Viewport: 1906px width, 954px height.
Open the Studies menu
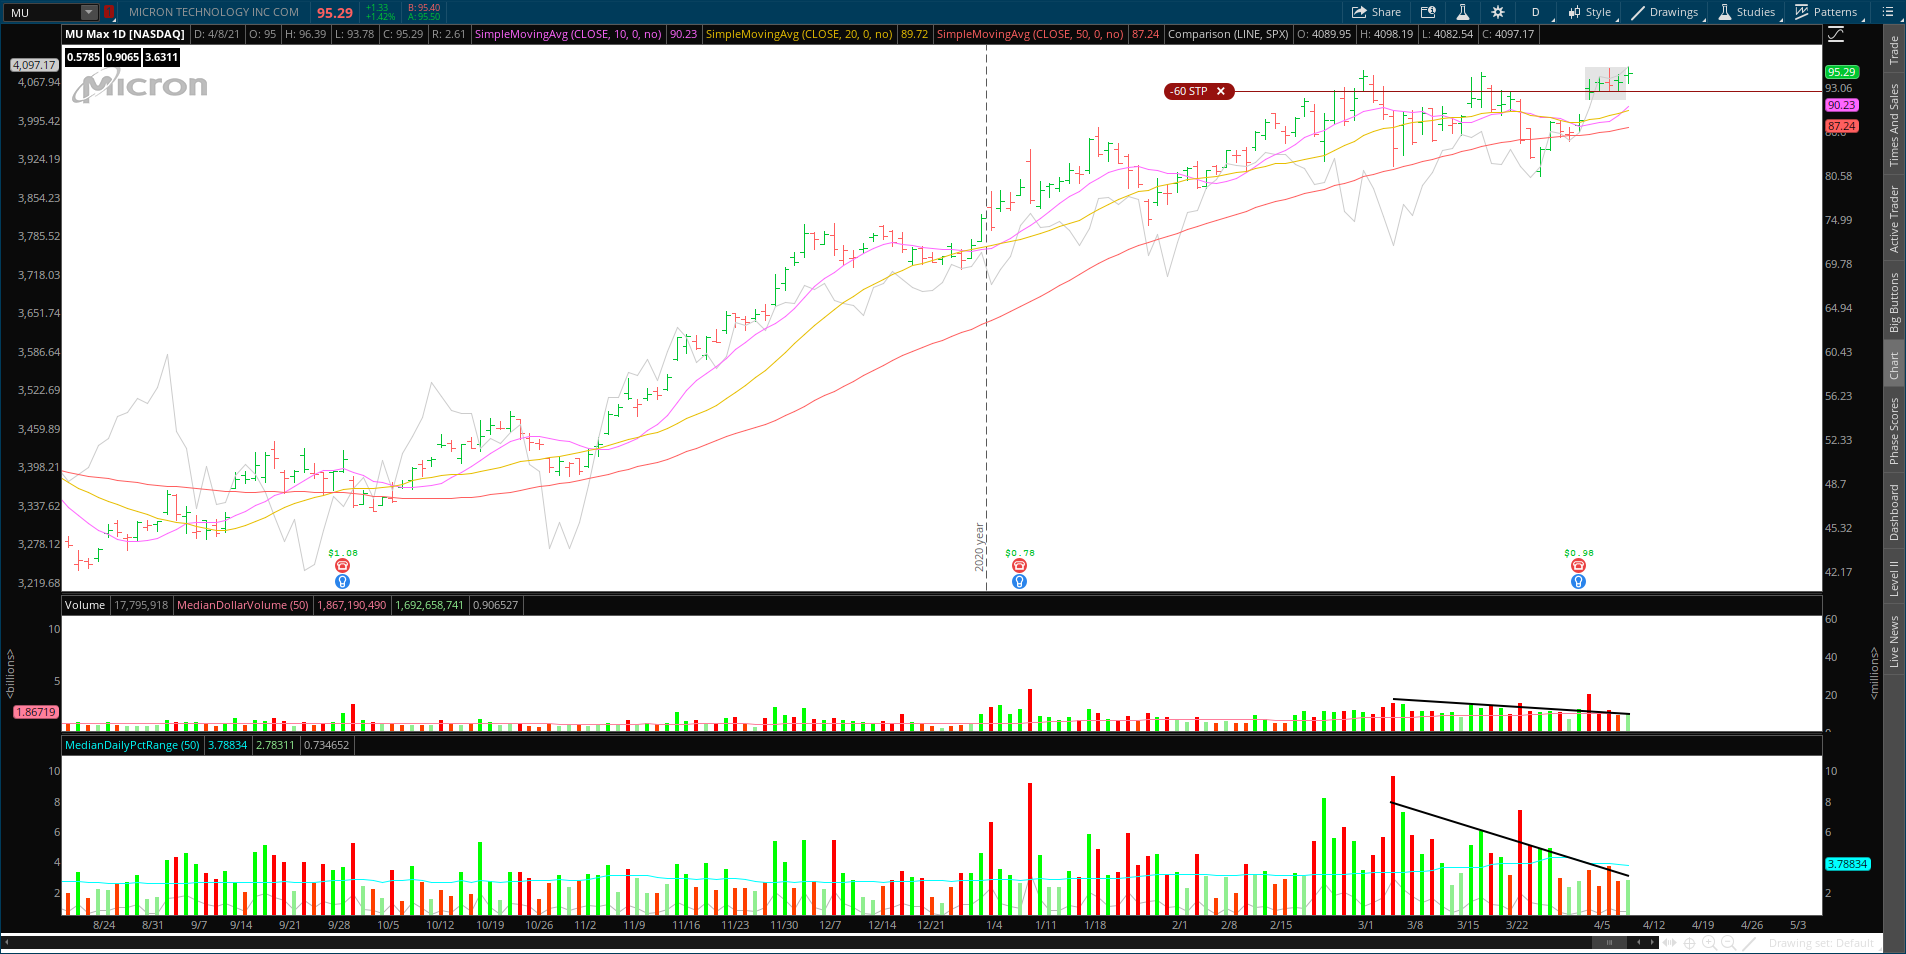tap(1746, 12)
